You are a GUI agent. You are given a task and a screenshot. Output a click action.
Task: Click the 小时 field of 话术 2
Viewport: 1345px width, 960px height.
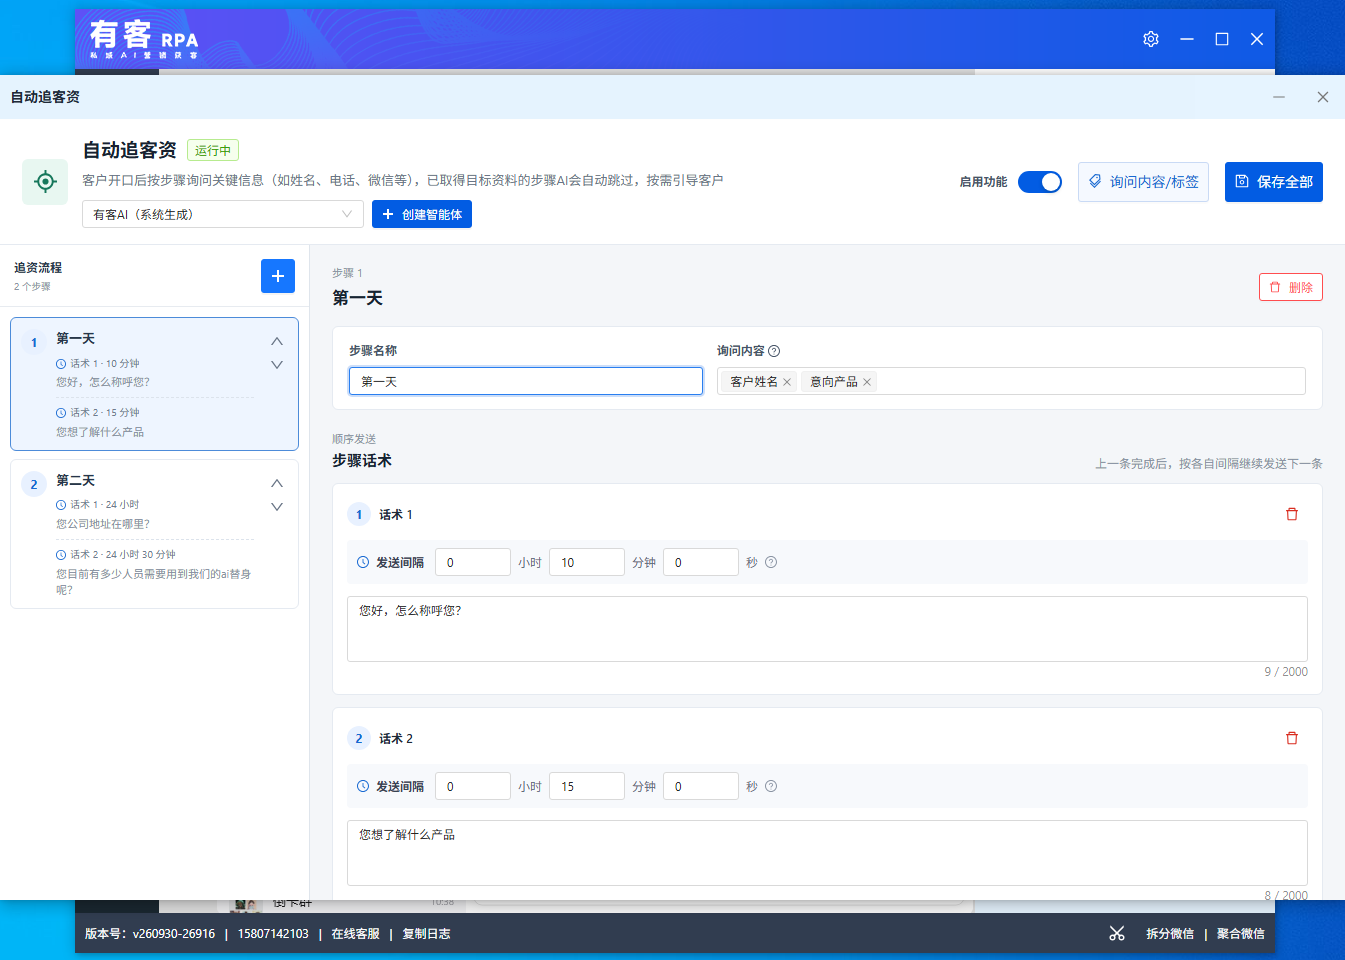pos(473,786)
